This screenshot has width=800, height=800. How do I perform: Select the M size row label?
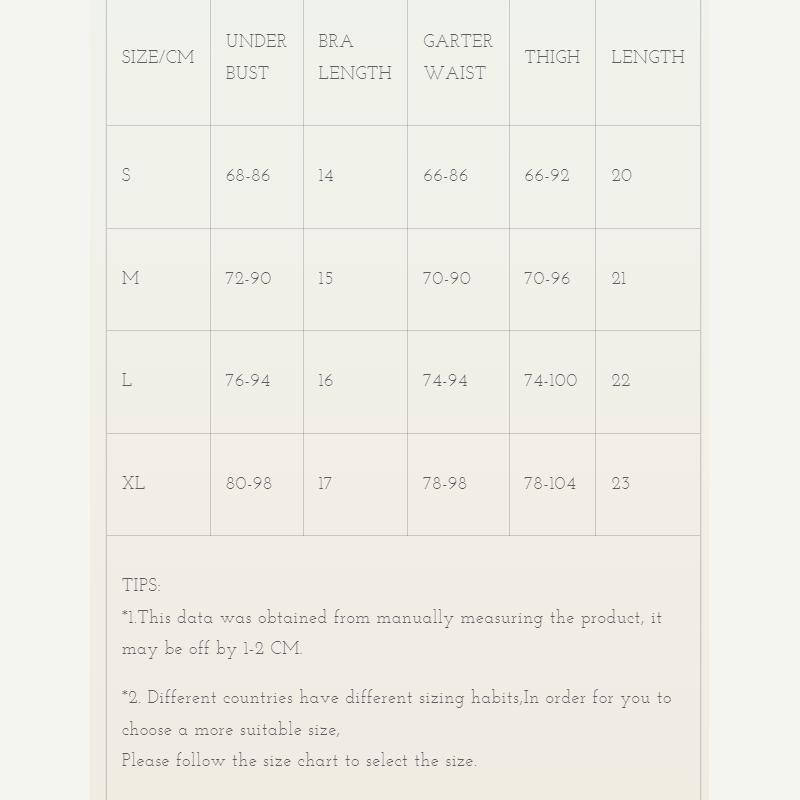tap(130, 279)
